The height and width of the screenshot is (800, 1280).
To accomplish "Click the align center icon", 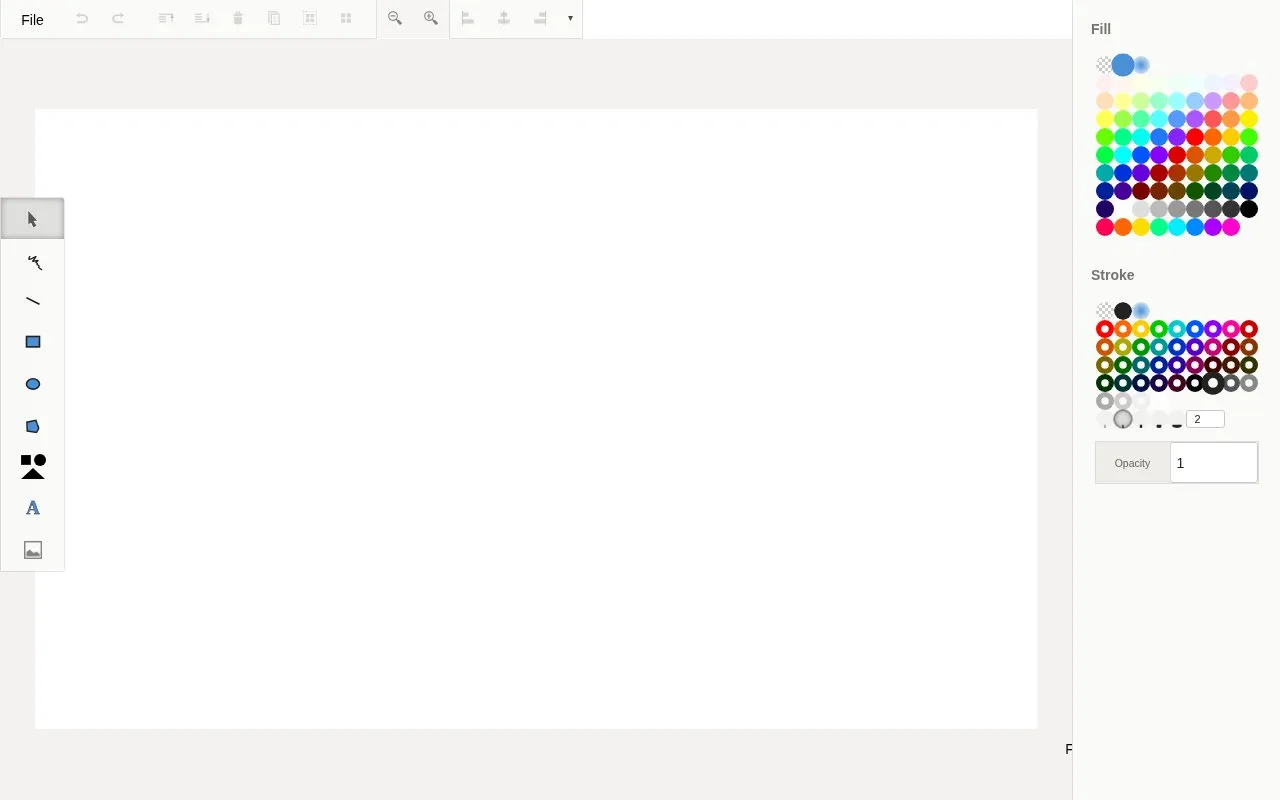I will [504, 18].
